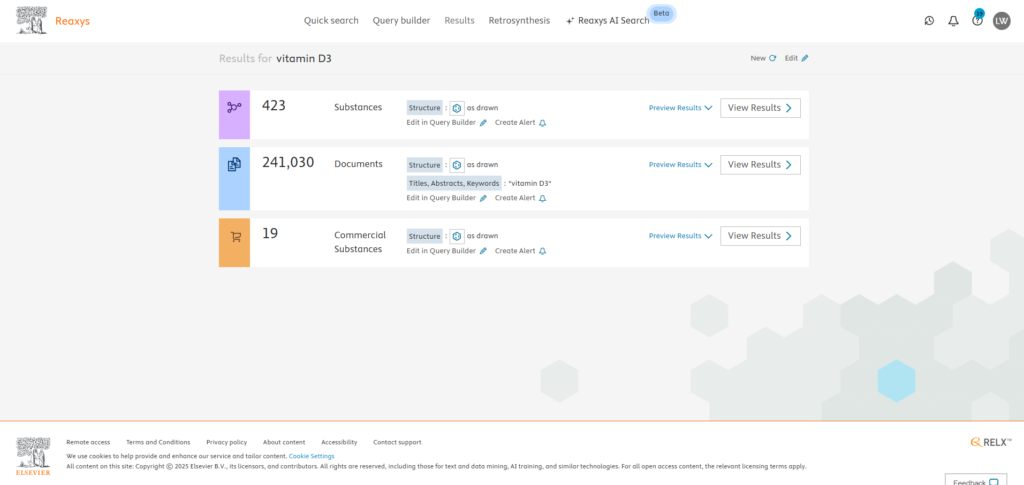Screen dimensions: 1024x485
Task: Go to the Retrosynthesis tab
Action: [519, 20]
